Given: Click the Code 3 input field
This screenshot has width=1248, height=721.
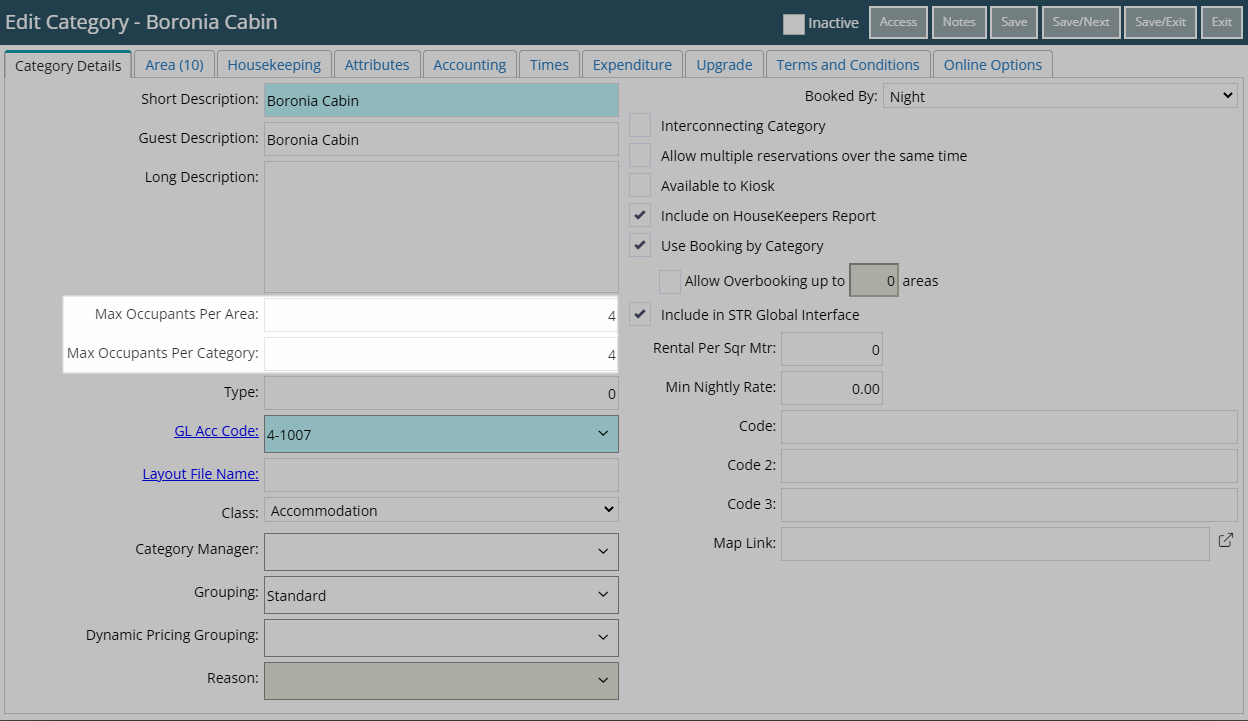Looking at the screenshot, I should (x=1009, y=505).
